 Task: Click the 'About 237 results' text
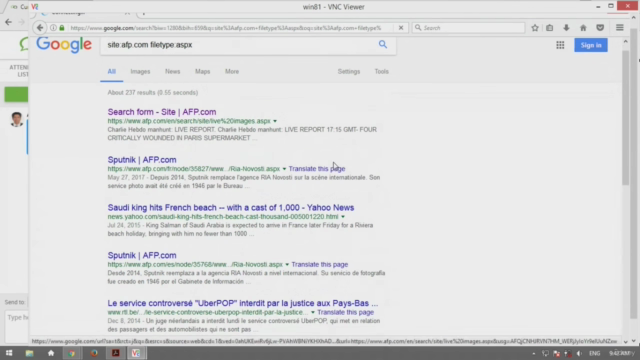tap(153, 93)
